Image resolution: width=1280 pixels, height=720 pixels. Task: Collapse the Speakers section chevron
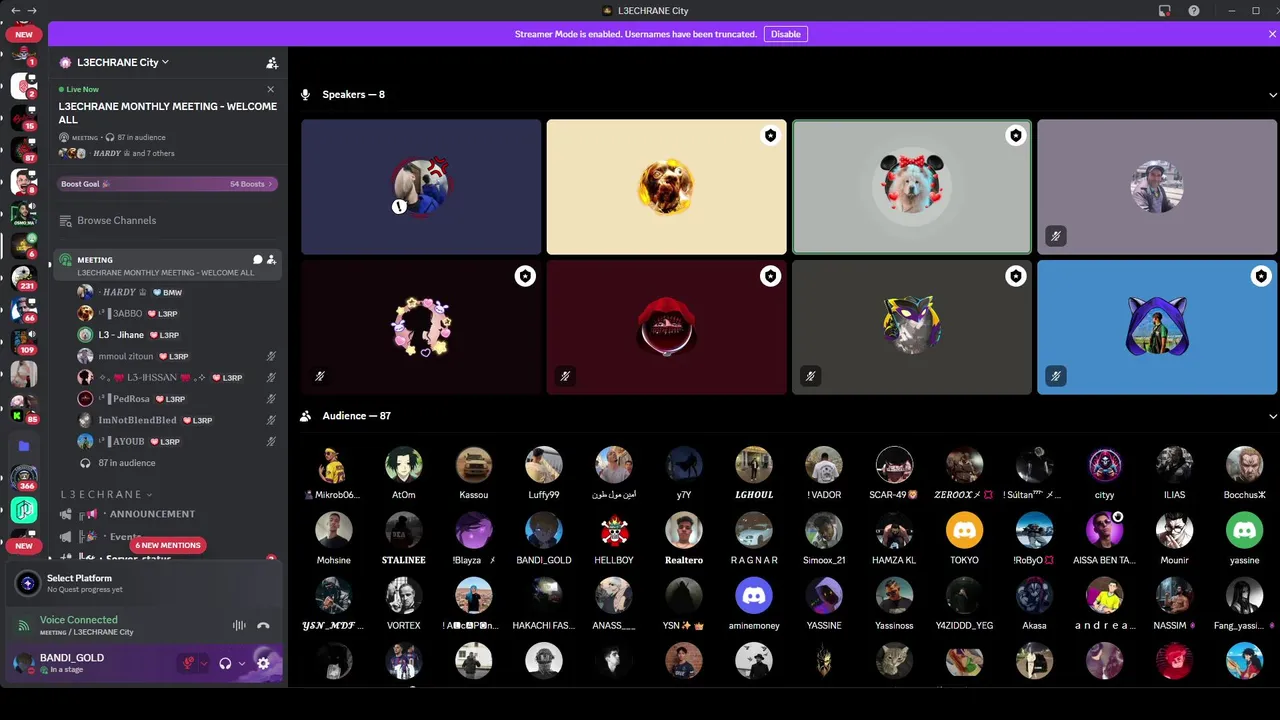[1273, 95]
